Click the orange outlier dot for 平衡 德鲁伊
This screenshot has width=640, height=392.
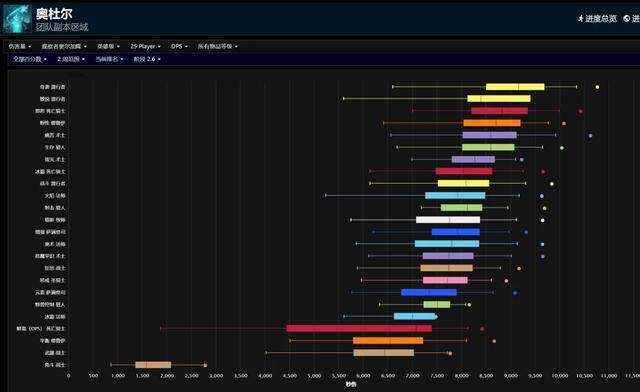coord(494,341)
